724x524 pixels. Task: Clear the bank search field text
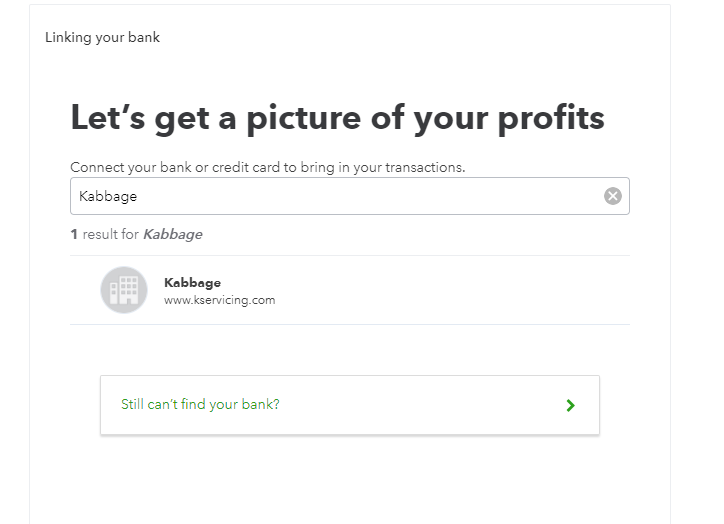point(613,196)
